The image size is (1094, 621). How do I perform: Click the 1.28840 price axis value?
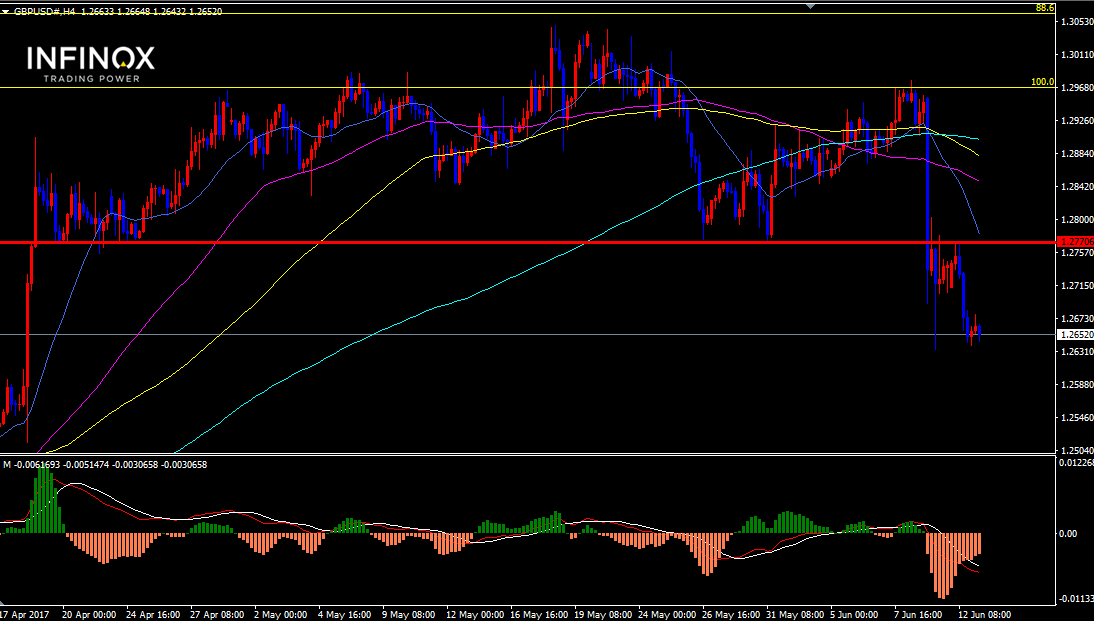(x=1077, y=154)
